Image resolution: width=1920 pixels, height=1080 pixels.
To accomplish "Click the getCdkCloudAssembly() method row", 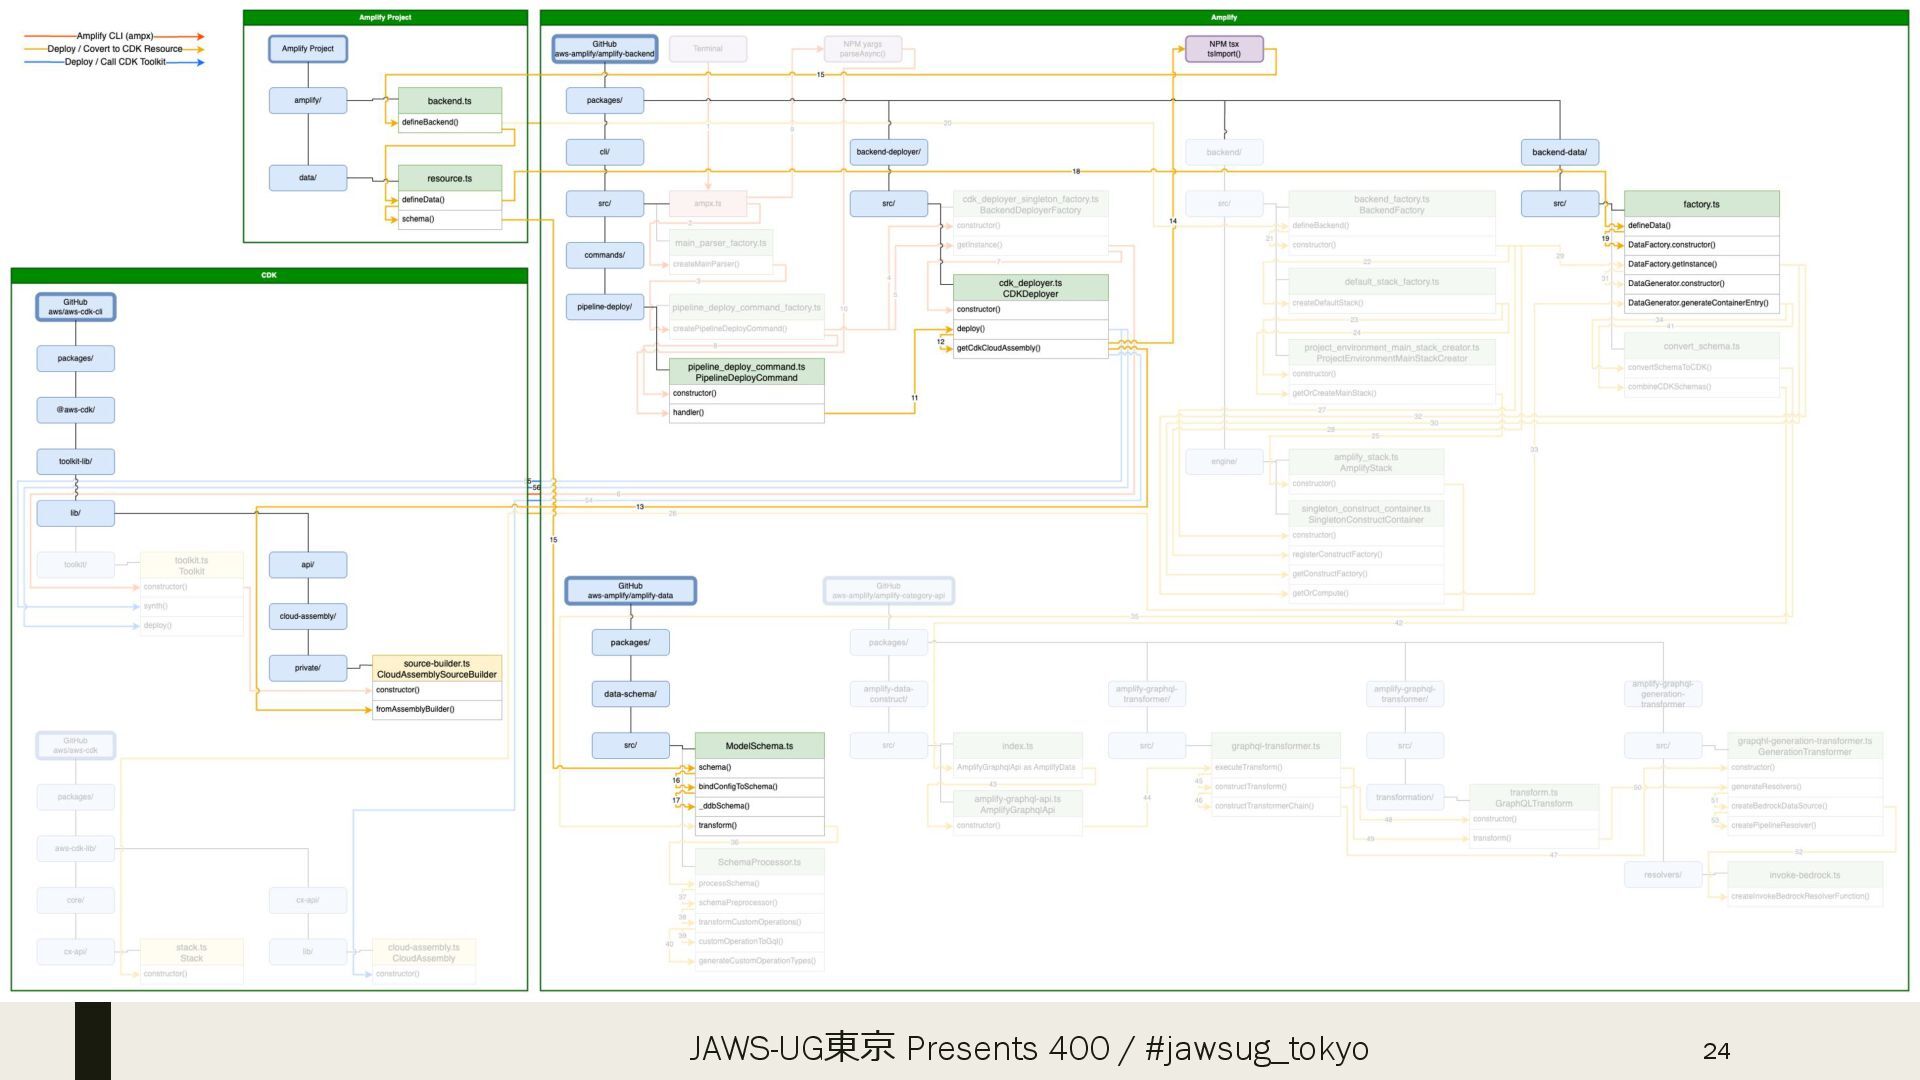I will [1030, 348].
